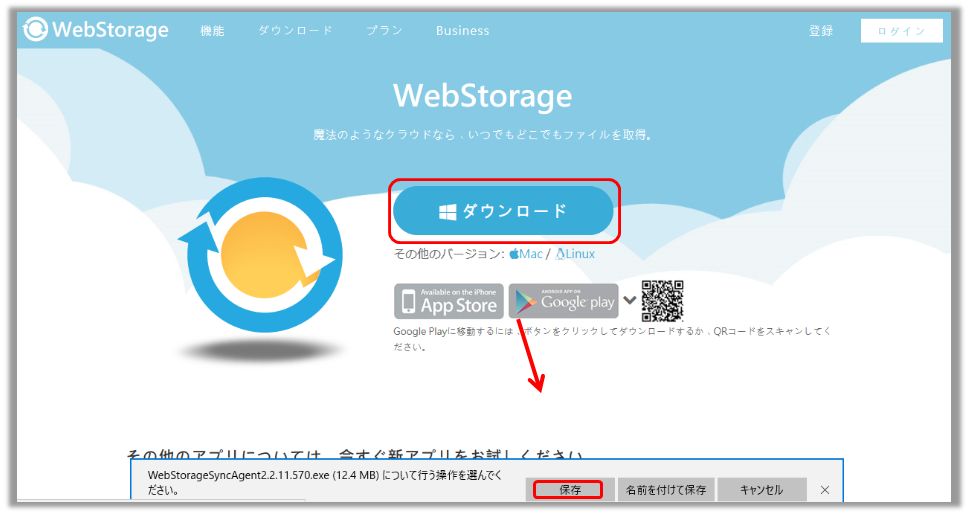The width and height of the screenshot is (968, 514).
Task: Click the App Store badge
Action: point(449,301)
